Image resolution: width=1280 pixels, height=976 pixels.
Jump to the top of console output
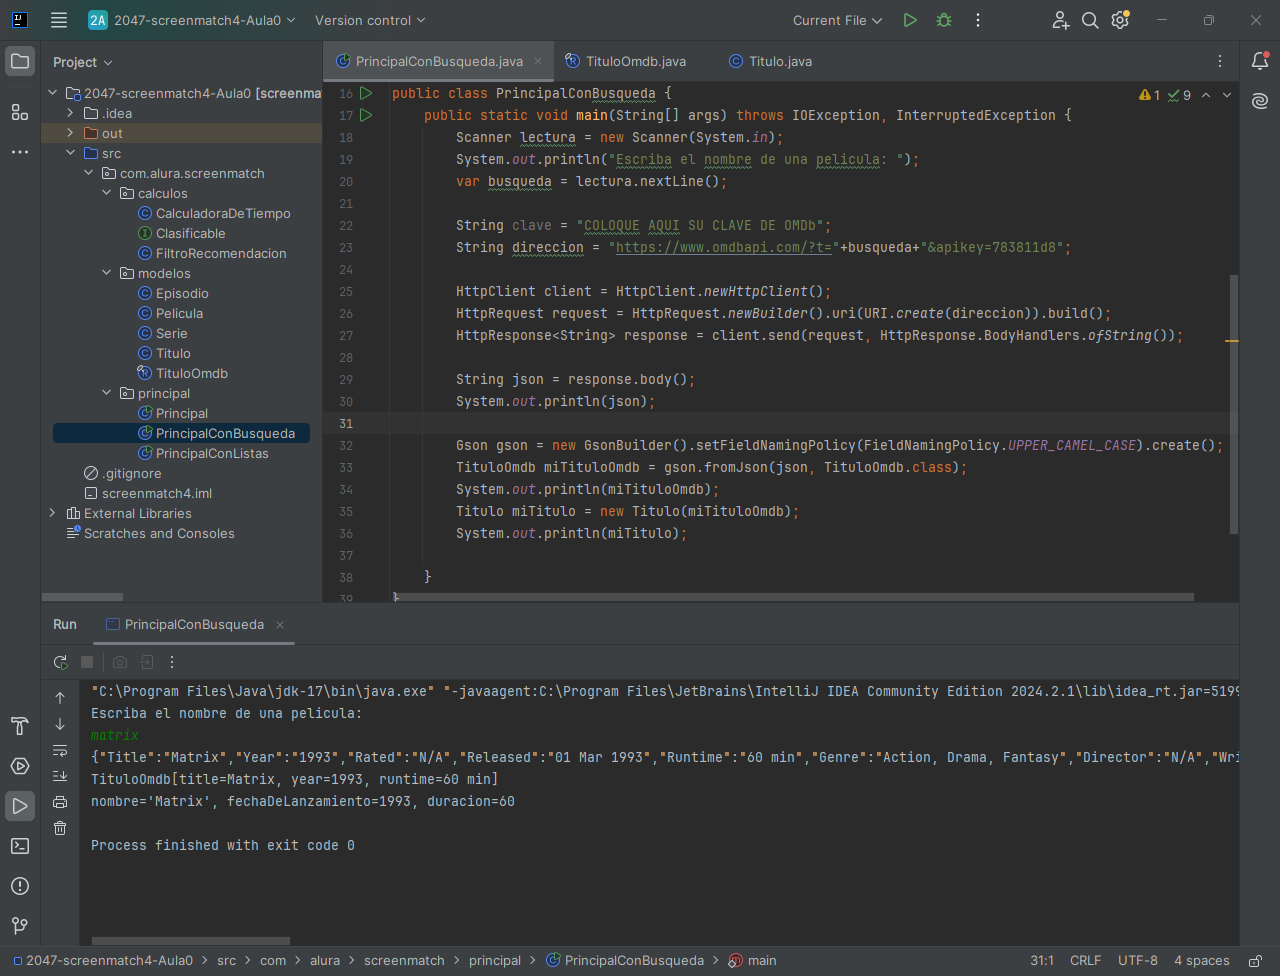coord(60,698)
